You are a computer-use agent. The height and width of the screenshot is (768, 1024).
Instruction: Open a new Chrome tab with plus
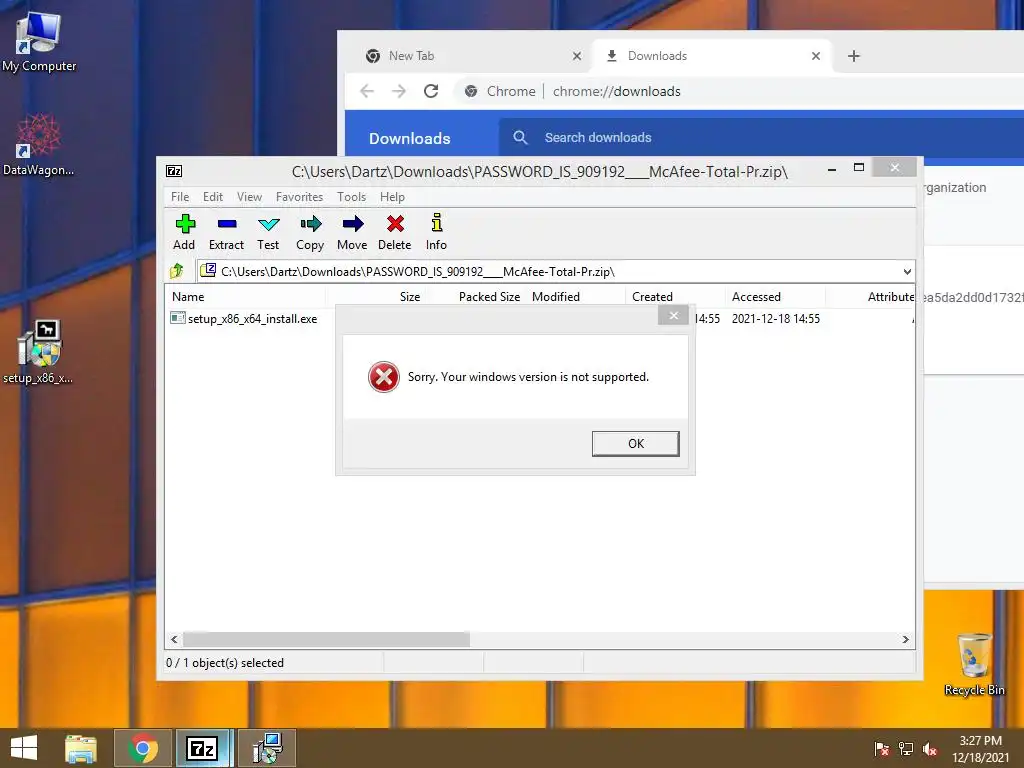pyautogui.click(x=854, y=56)
